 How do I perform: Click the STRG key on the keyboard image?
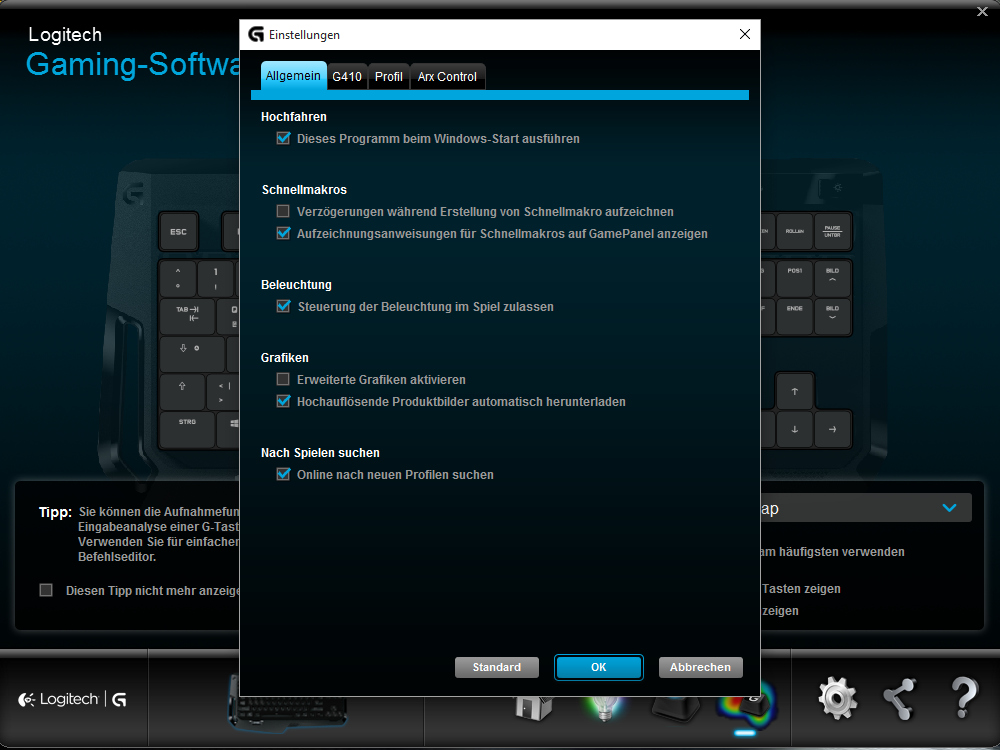pyautogui.click(x=187, y=429)
